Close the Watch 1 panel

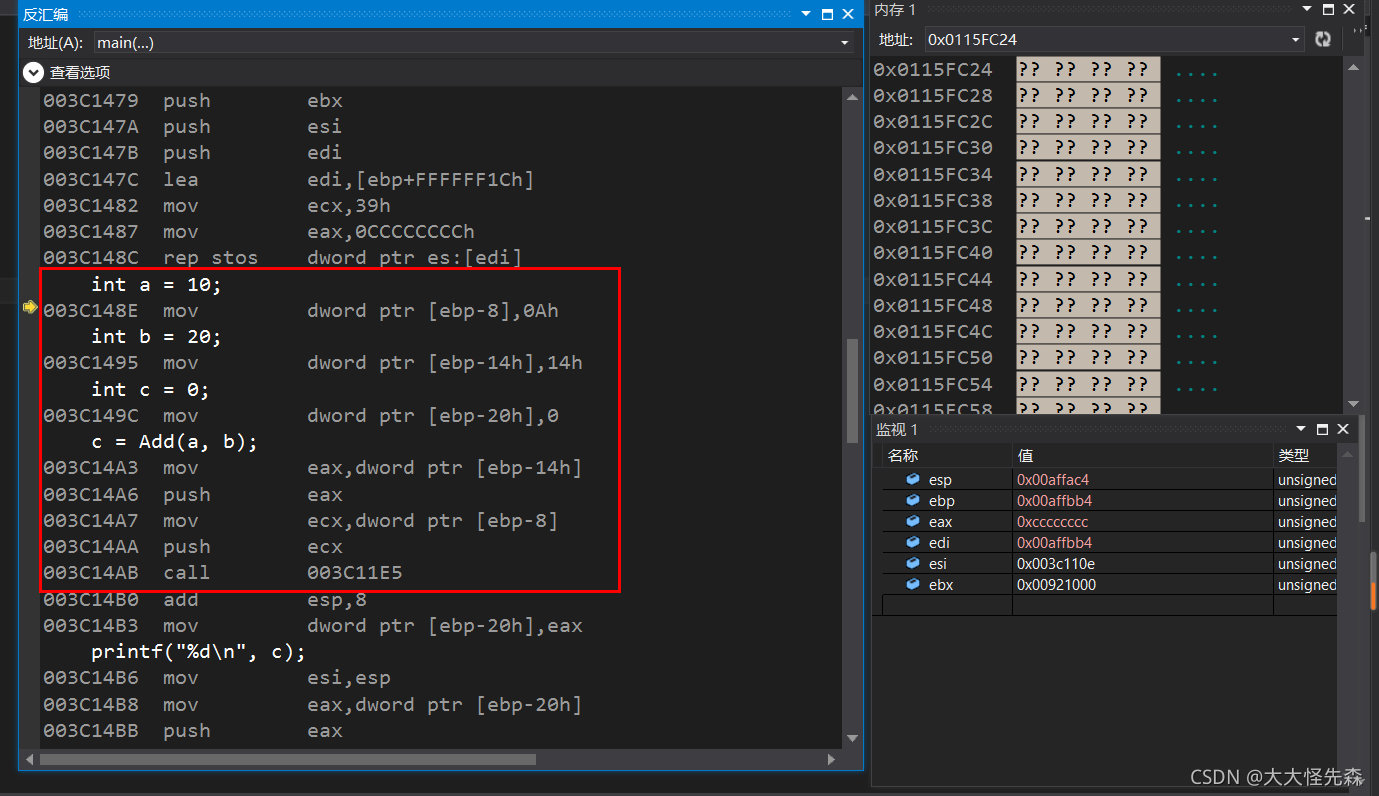tap(1343, 429)
